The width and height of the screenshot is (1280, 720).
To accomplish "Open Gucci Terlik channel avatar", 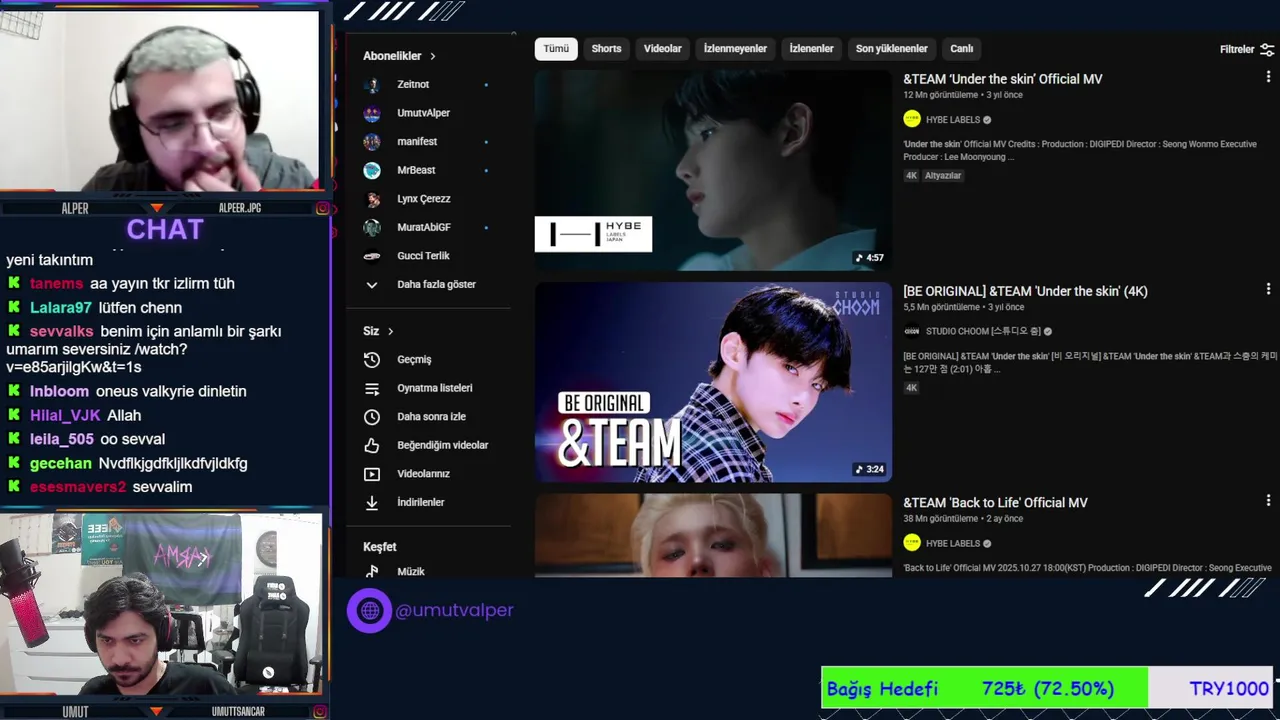I will 372,256.
